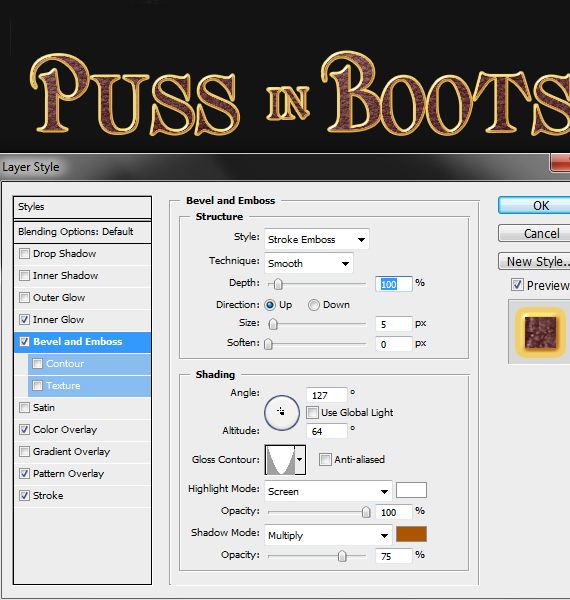Screen dimensions: 570x600
Task: Enable the Contour checkbox
Action: coord(37,364)
